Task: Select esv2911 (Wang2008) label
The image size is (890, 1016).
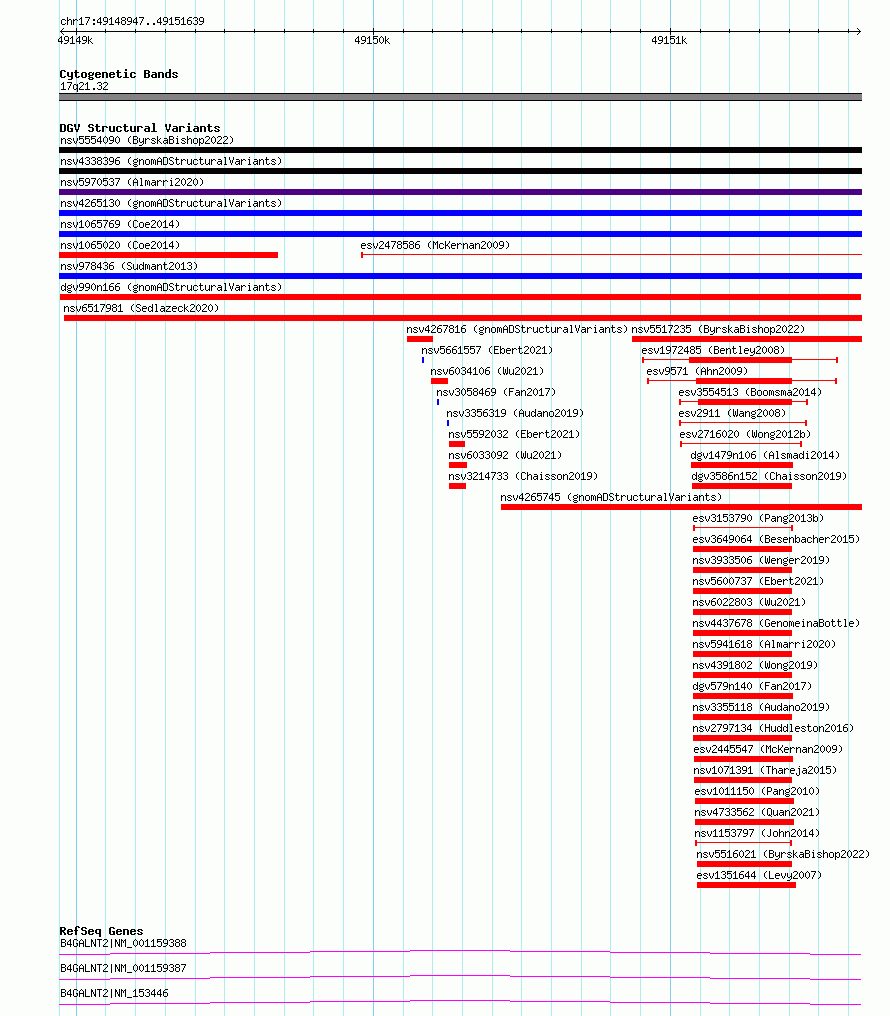Action: pyautogui.click(x=732, y=413)
